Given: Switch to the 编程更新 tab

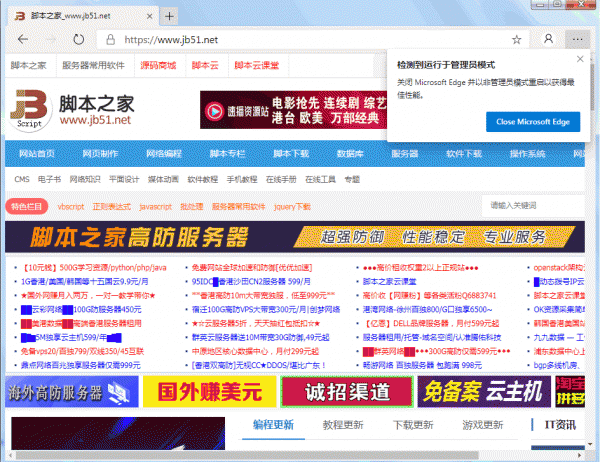Looking at the screenshot, I should point(273,425).
